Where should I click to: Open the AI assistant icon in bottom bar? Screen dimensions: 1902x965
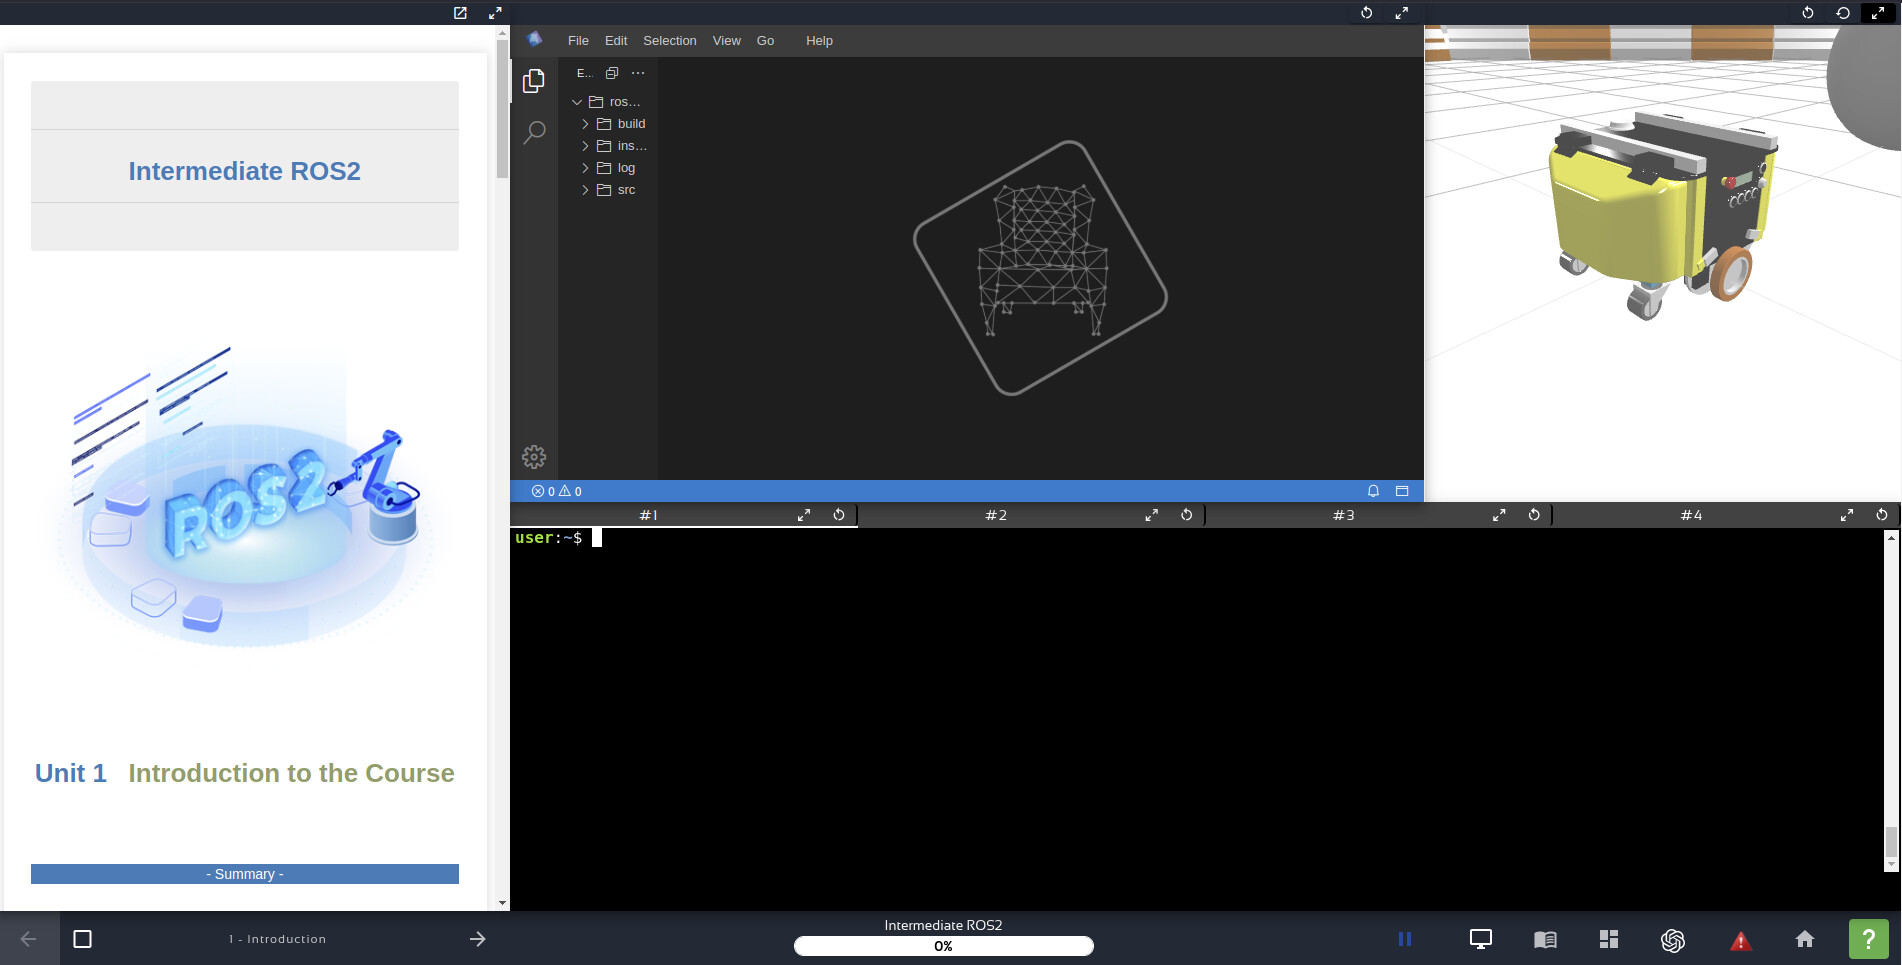pyautogui.click(x=1673, y=940)
